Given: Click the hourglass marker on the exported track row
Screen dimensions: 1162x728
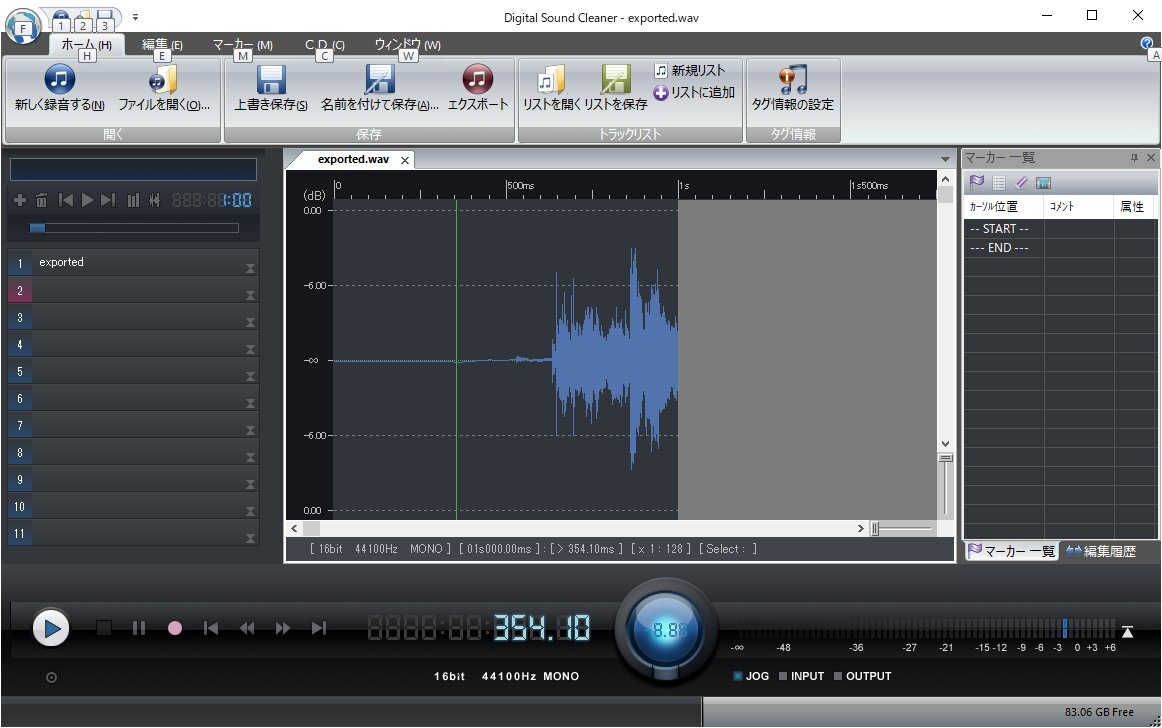Looking at the screenshot, I should tap(250, 268).
